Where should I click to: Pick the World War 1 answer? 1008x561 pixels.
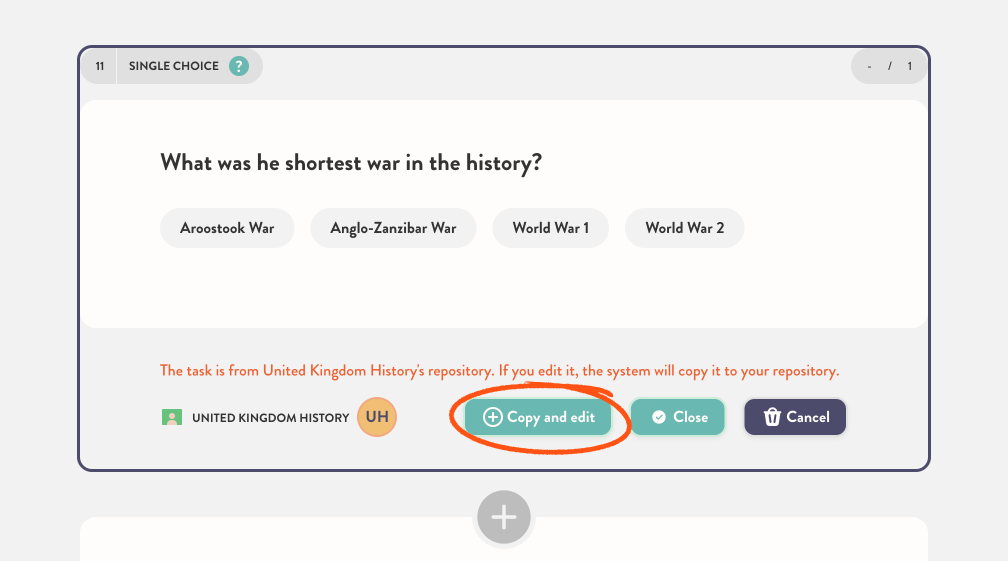pyautogui.click(x=550, y=228)
